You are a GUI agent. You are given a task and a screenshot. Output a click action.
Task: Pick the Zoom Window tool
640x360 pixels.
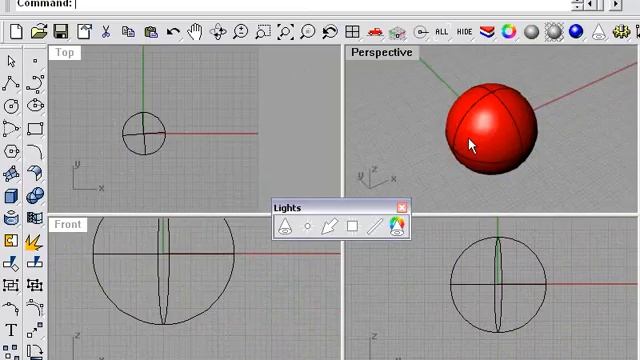click(263, 31)
